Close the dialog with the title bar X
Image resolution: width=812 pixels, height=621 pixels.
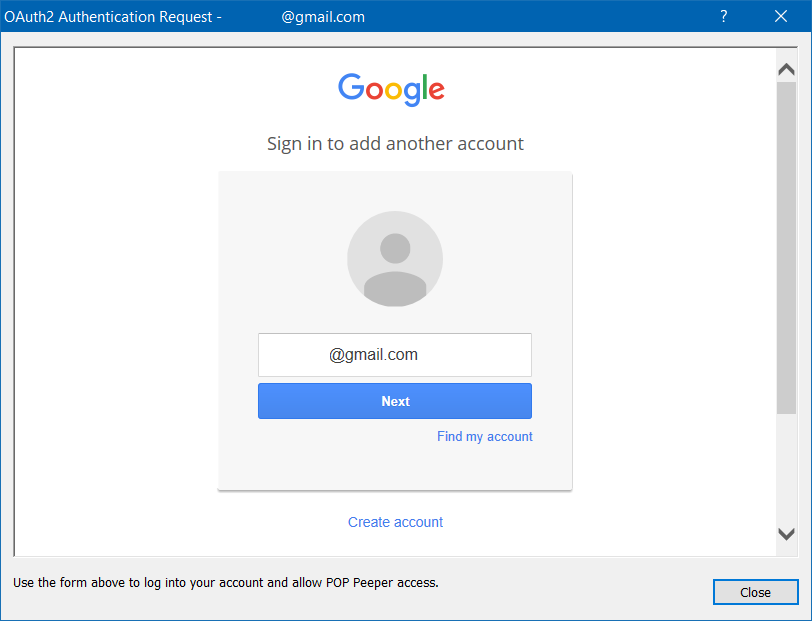(781, 17)
